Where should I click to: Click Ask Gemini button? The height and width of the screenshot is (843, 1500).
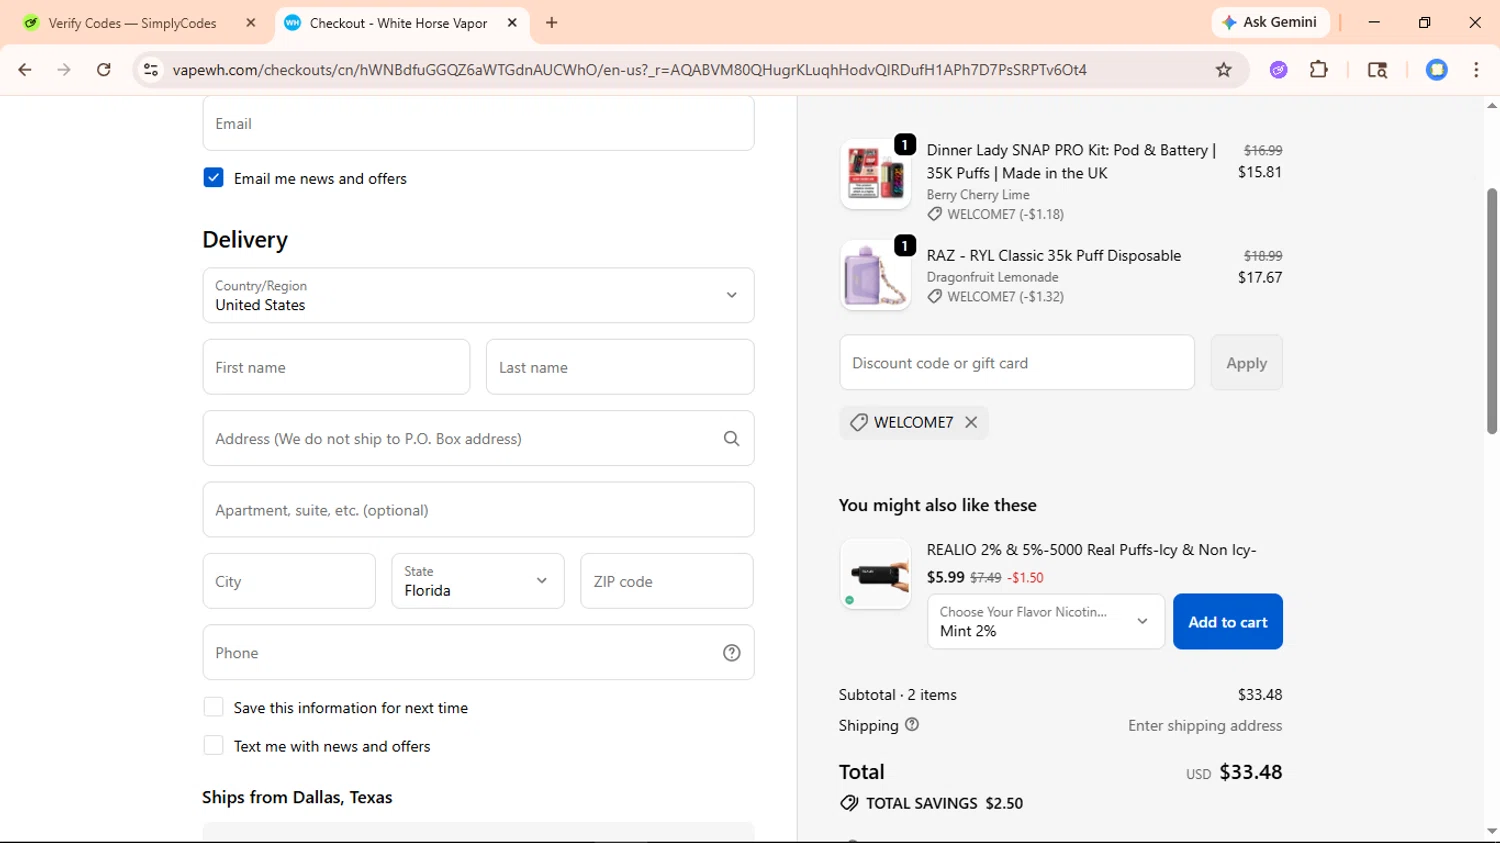pyautogui.click(x=1271, y=22)
